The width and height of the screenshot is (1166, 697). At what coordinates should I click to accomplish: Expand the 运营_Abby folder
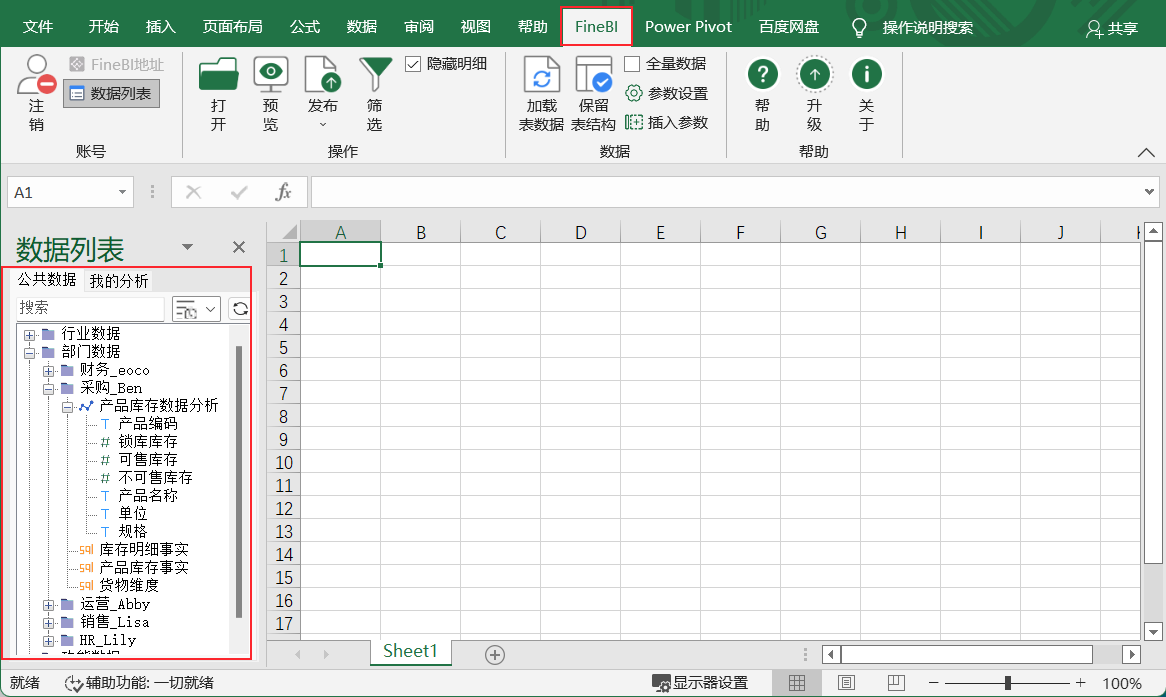[x=48, y=605]
